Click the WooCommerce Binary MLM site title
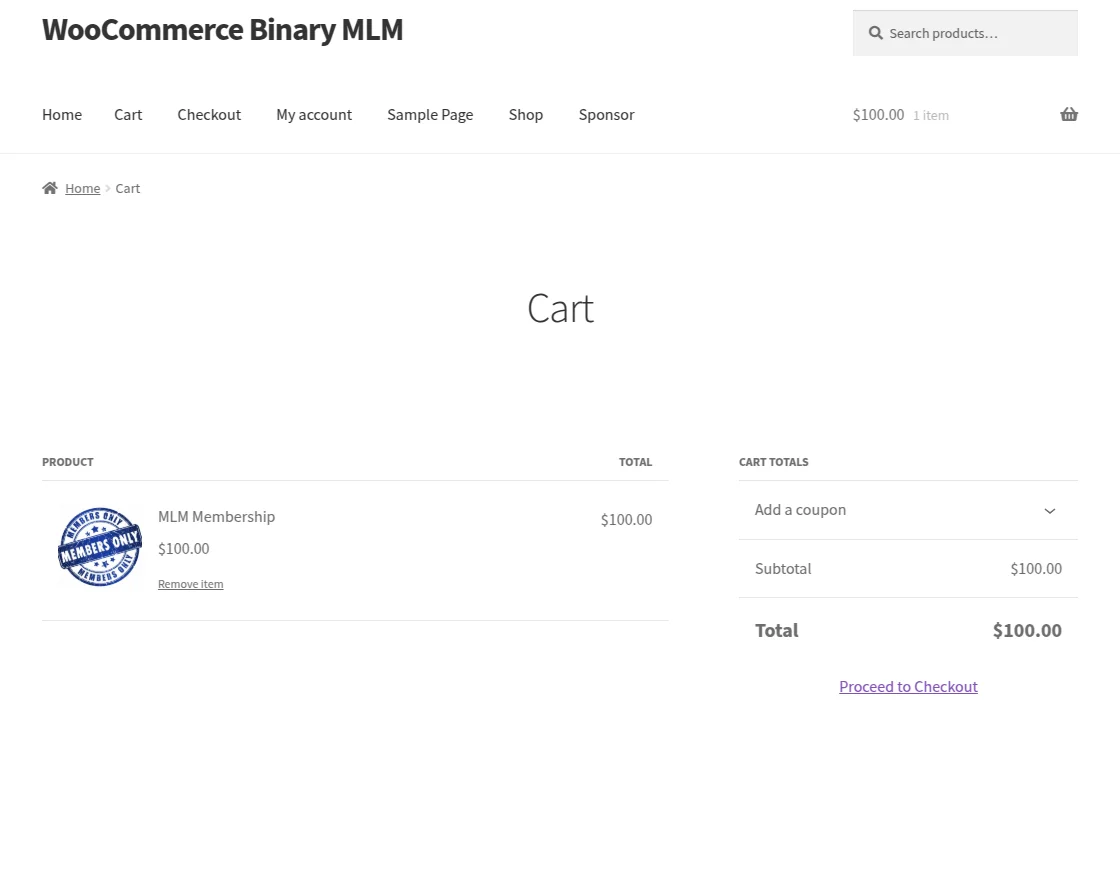The image size is (1120, 880). (x=222, y=29)
